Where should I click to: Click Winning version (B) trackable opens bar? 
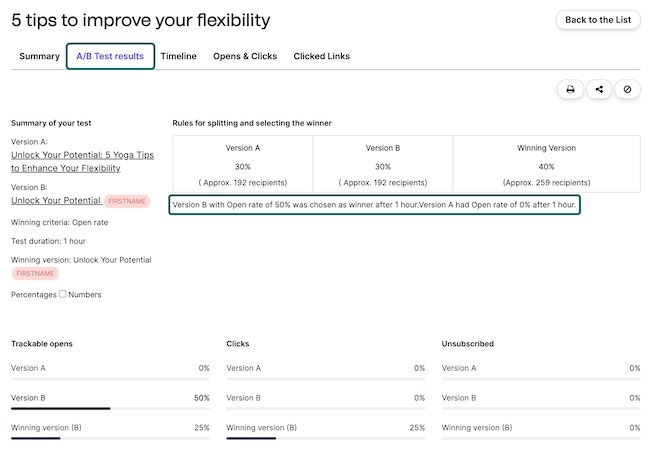[x=110, y=438]
